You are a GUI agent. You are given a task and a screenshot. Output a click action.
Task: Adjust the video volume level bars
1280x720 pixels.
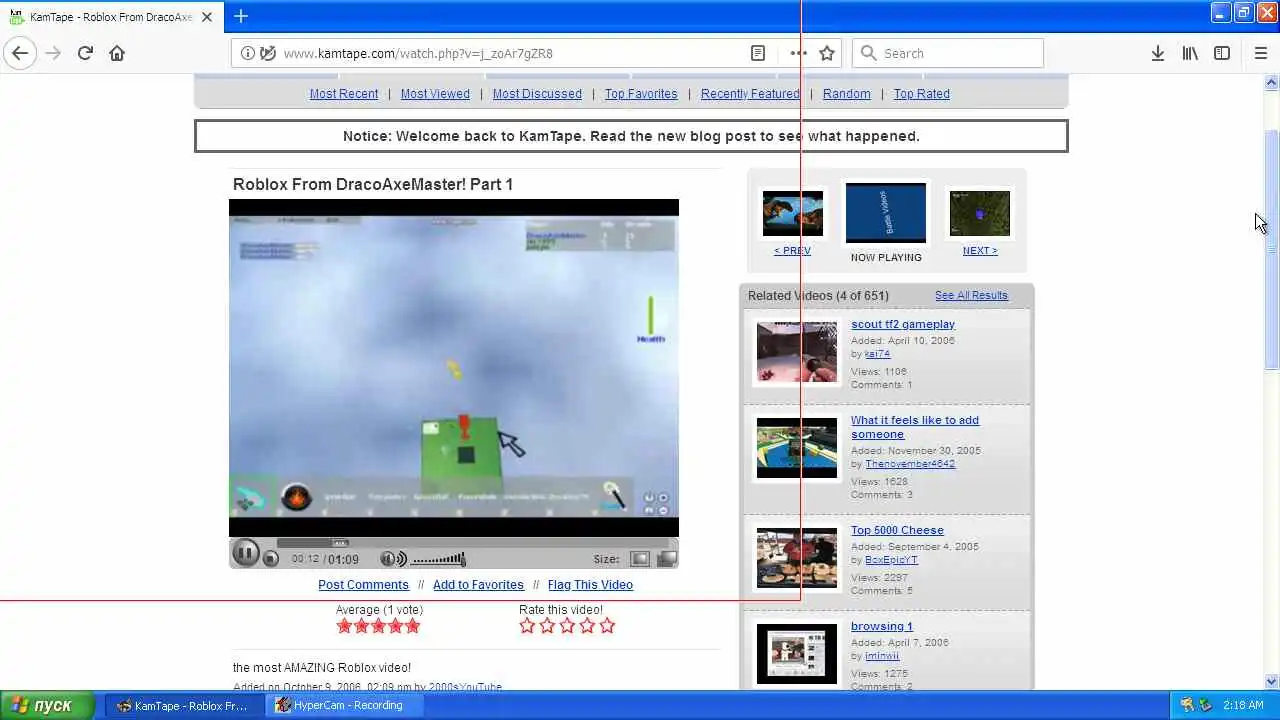(x=439, y=559)
